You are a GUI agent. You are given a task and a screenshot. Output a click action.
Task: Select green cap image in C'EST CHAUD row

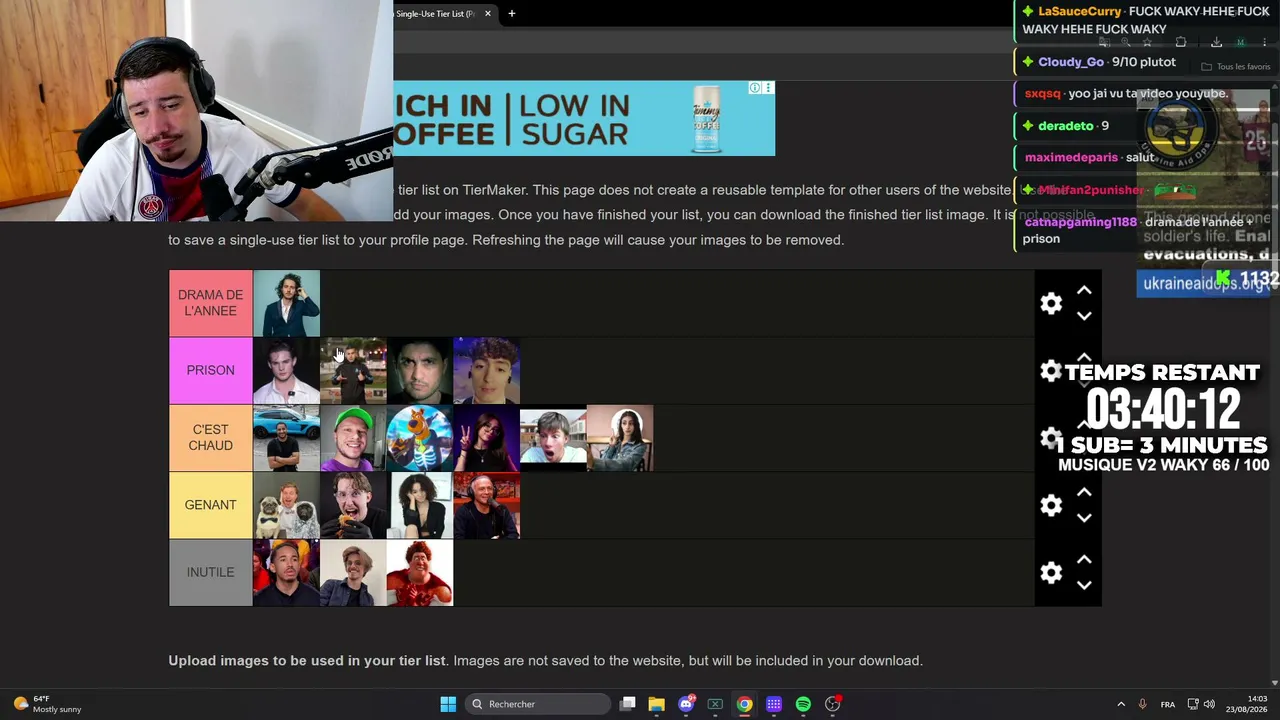coord(353,438)
